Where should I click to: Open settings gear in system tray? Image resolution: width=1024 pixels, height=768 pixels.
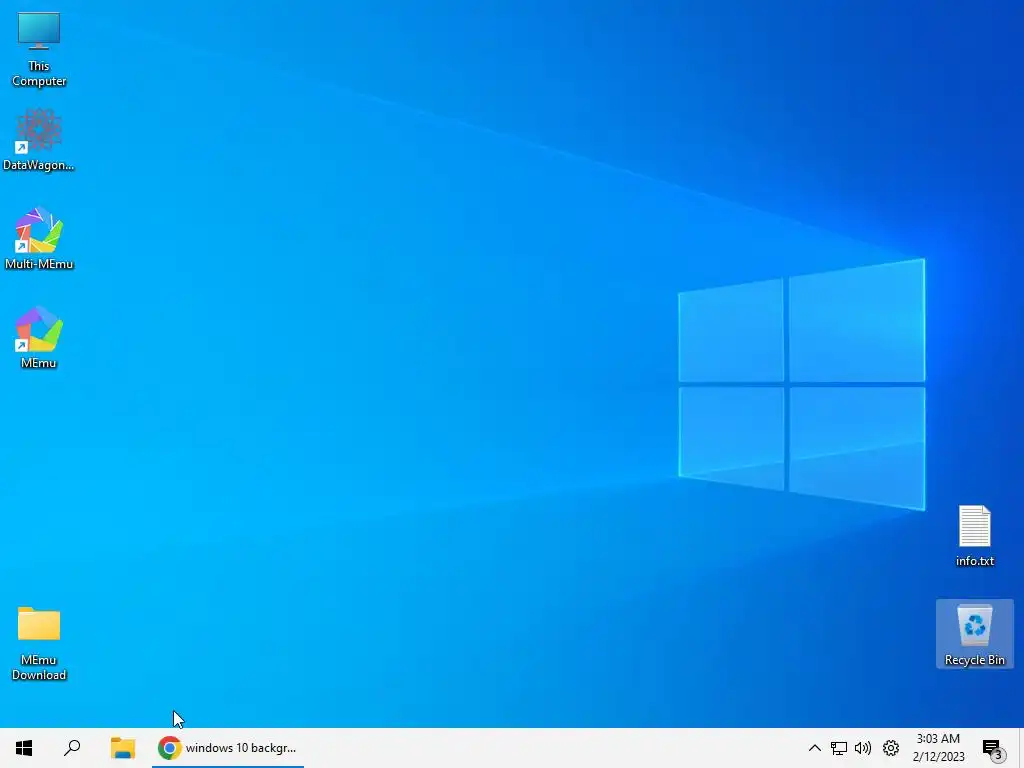891,748
